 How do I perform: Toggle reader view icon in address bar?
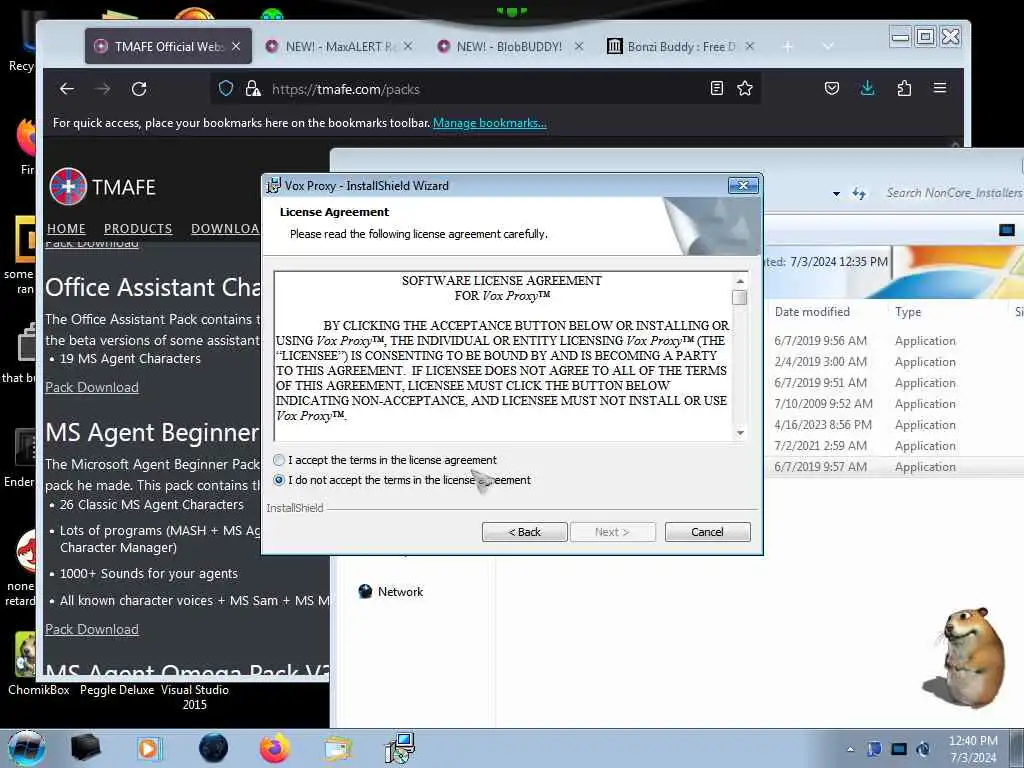tap(716, 88)
